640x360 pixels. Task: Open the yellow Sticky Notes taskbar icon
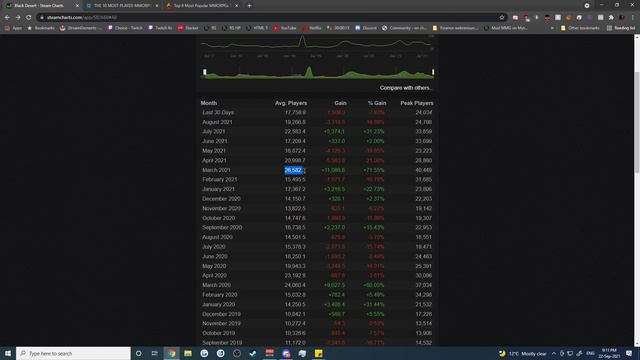319,353
